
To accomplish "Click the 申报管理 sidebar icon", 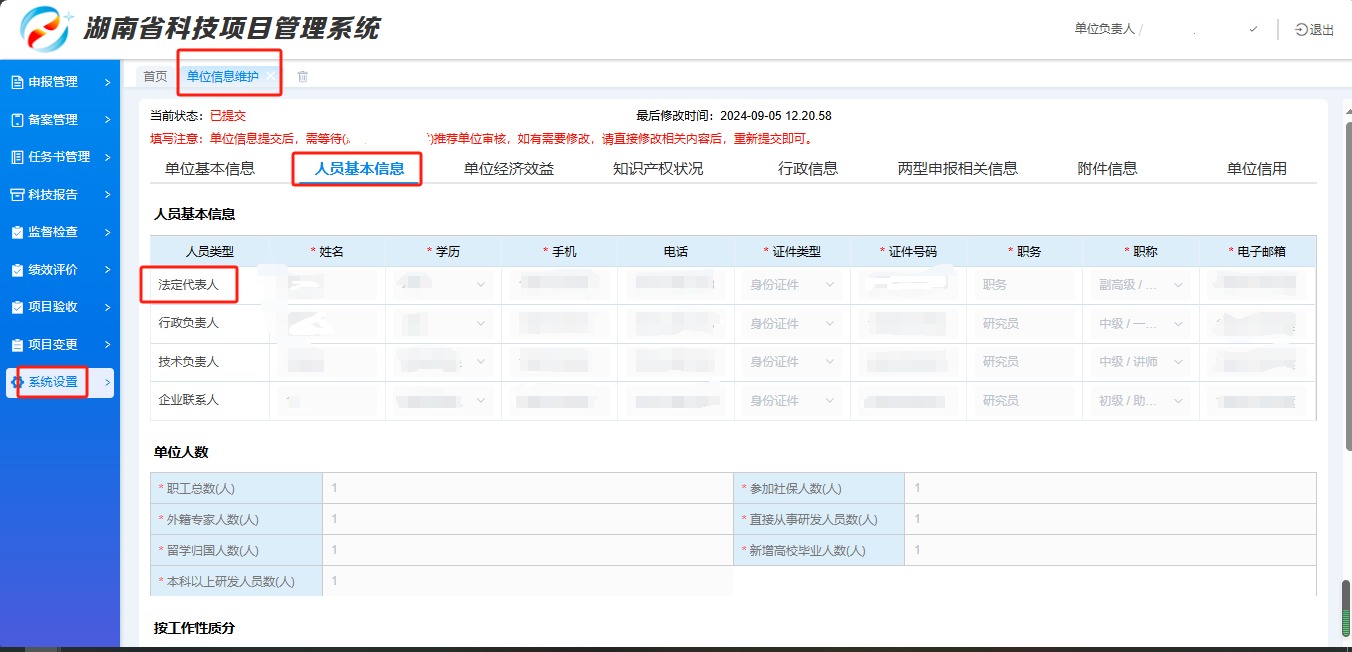I will coord(17,82).
